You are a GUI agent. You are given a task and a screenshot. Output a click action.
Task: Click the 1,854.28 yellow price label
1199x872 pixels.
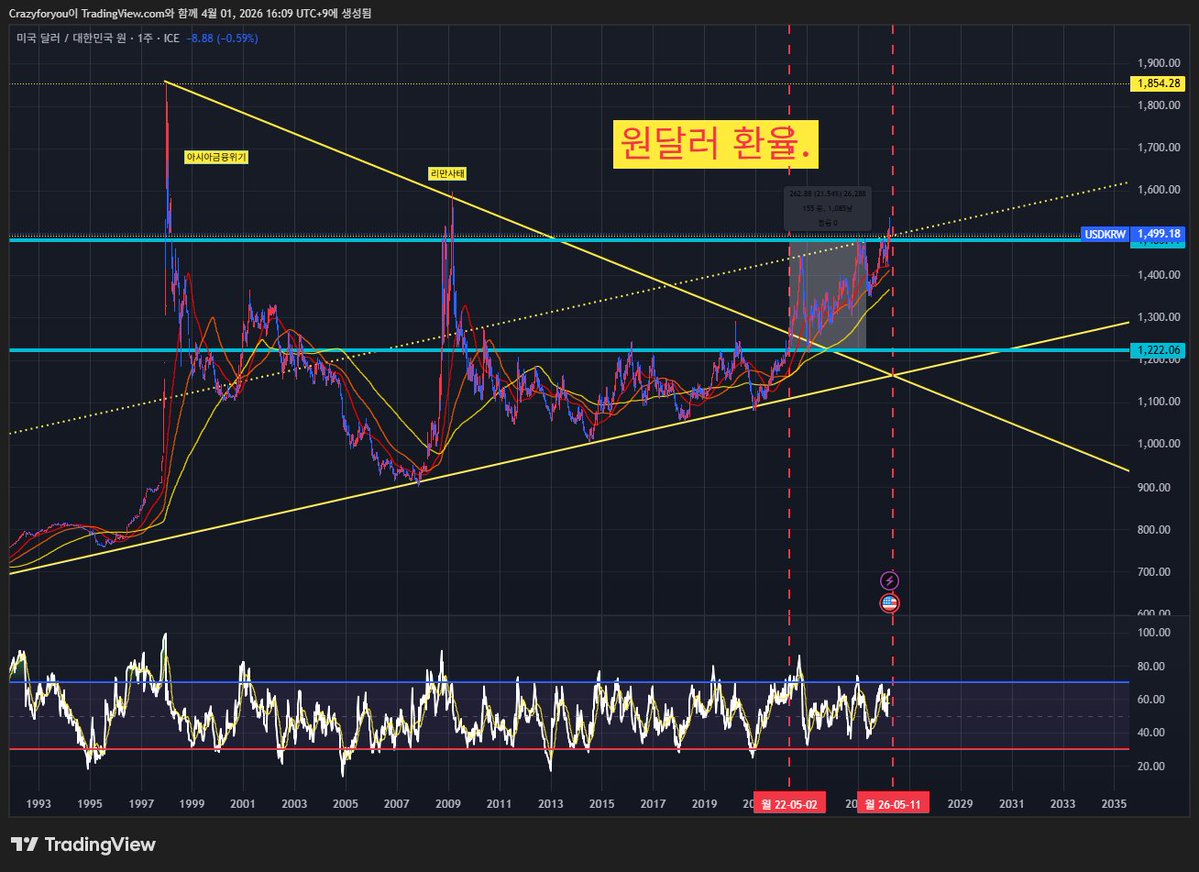click(x=1158, y=83)
